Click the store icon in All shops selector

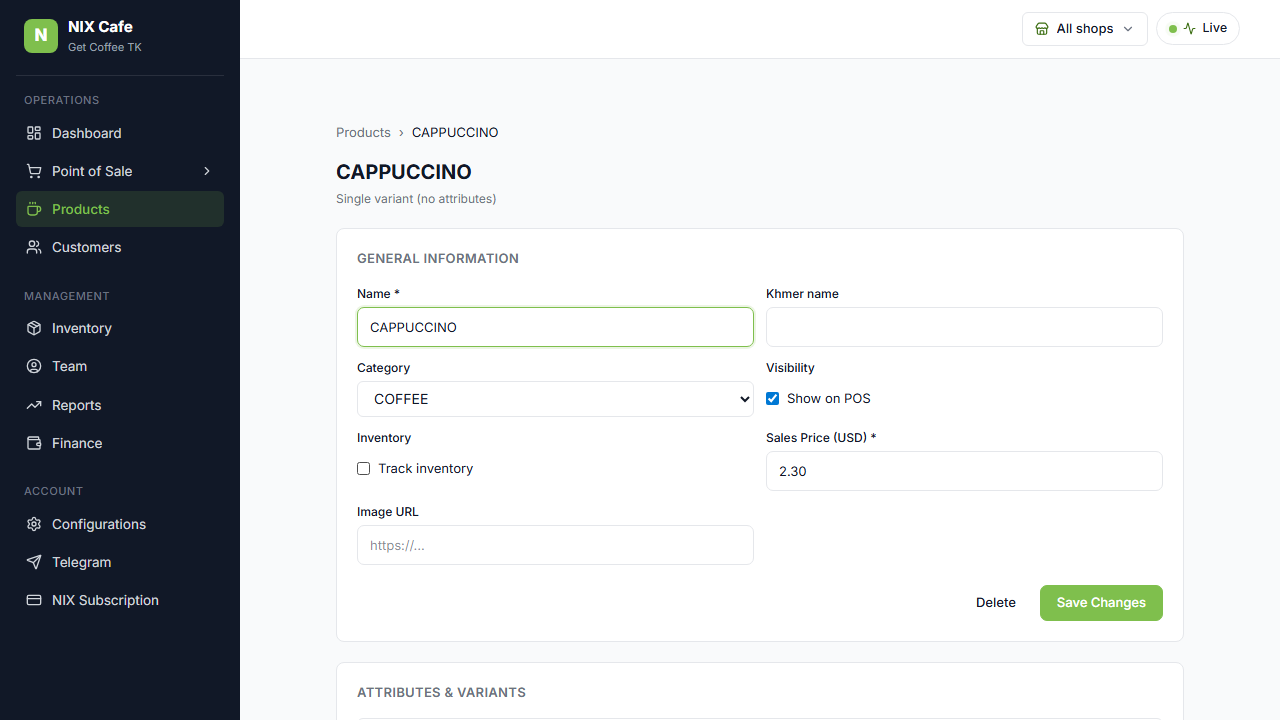[1042, 29]
